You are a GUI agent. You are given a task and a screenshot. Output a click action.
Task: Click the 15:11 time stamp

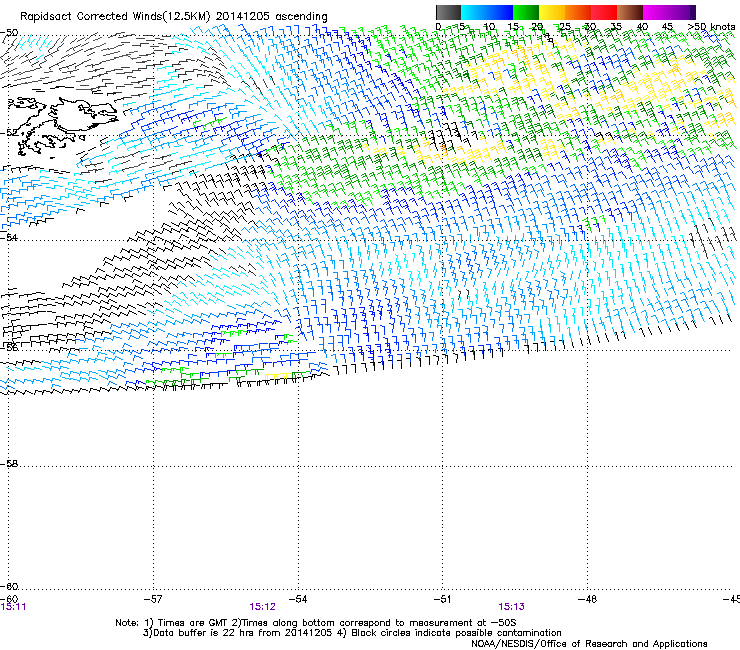pos(13,607)
